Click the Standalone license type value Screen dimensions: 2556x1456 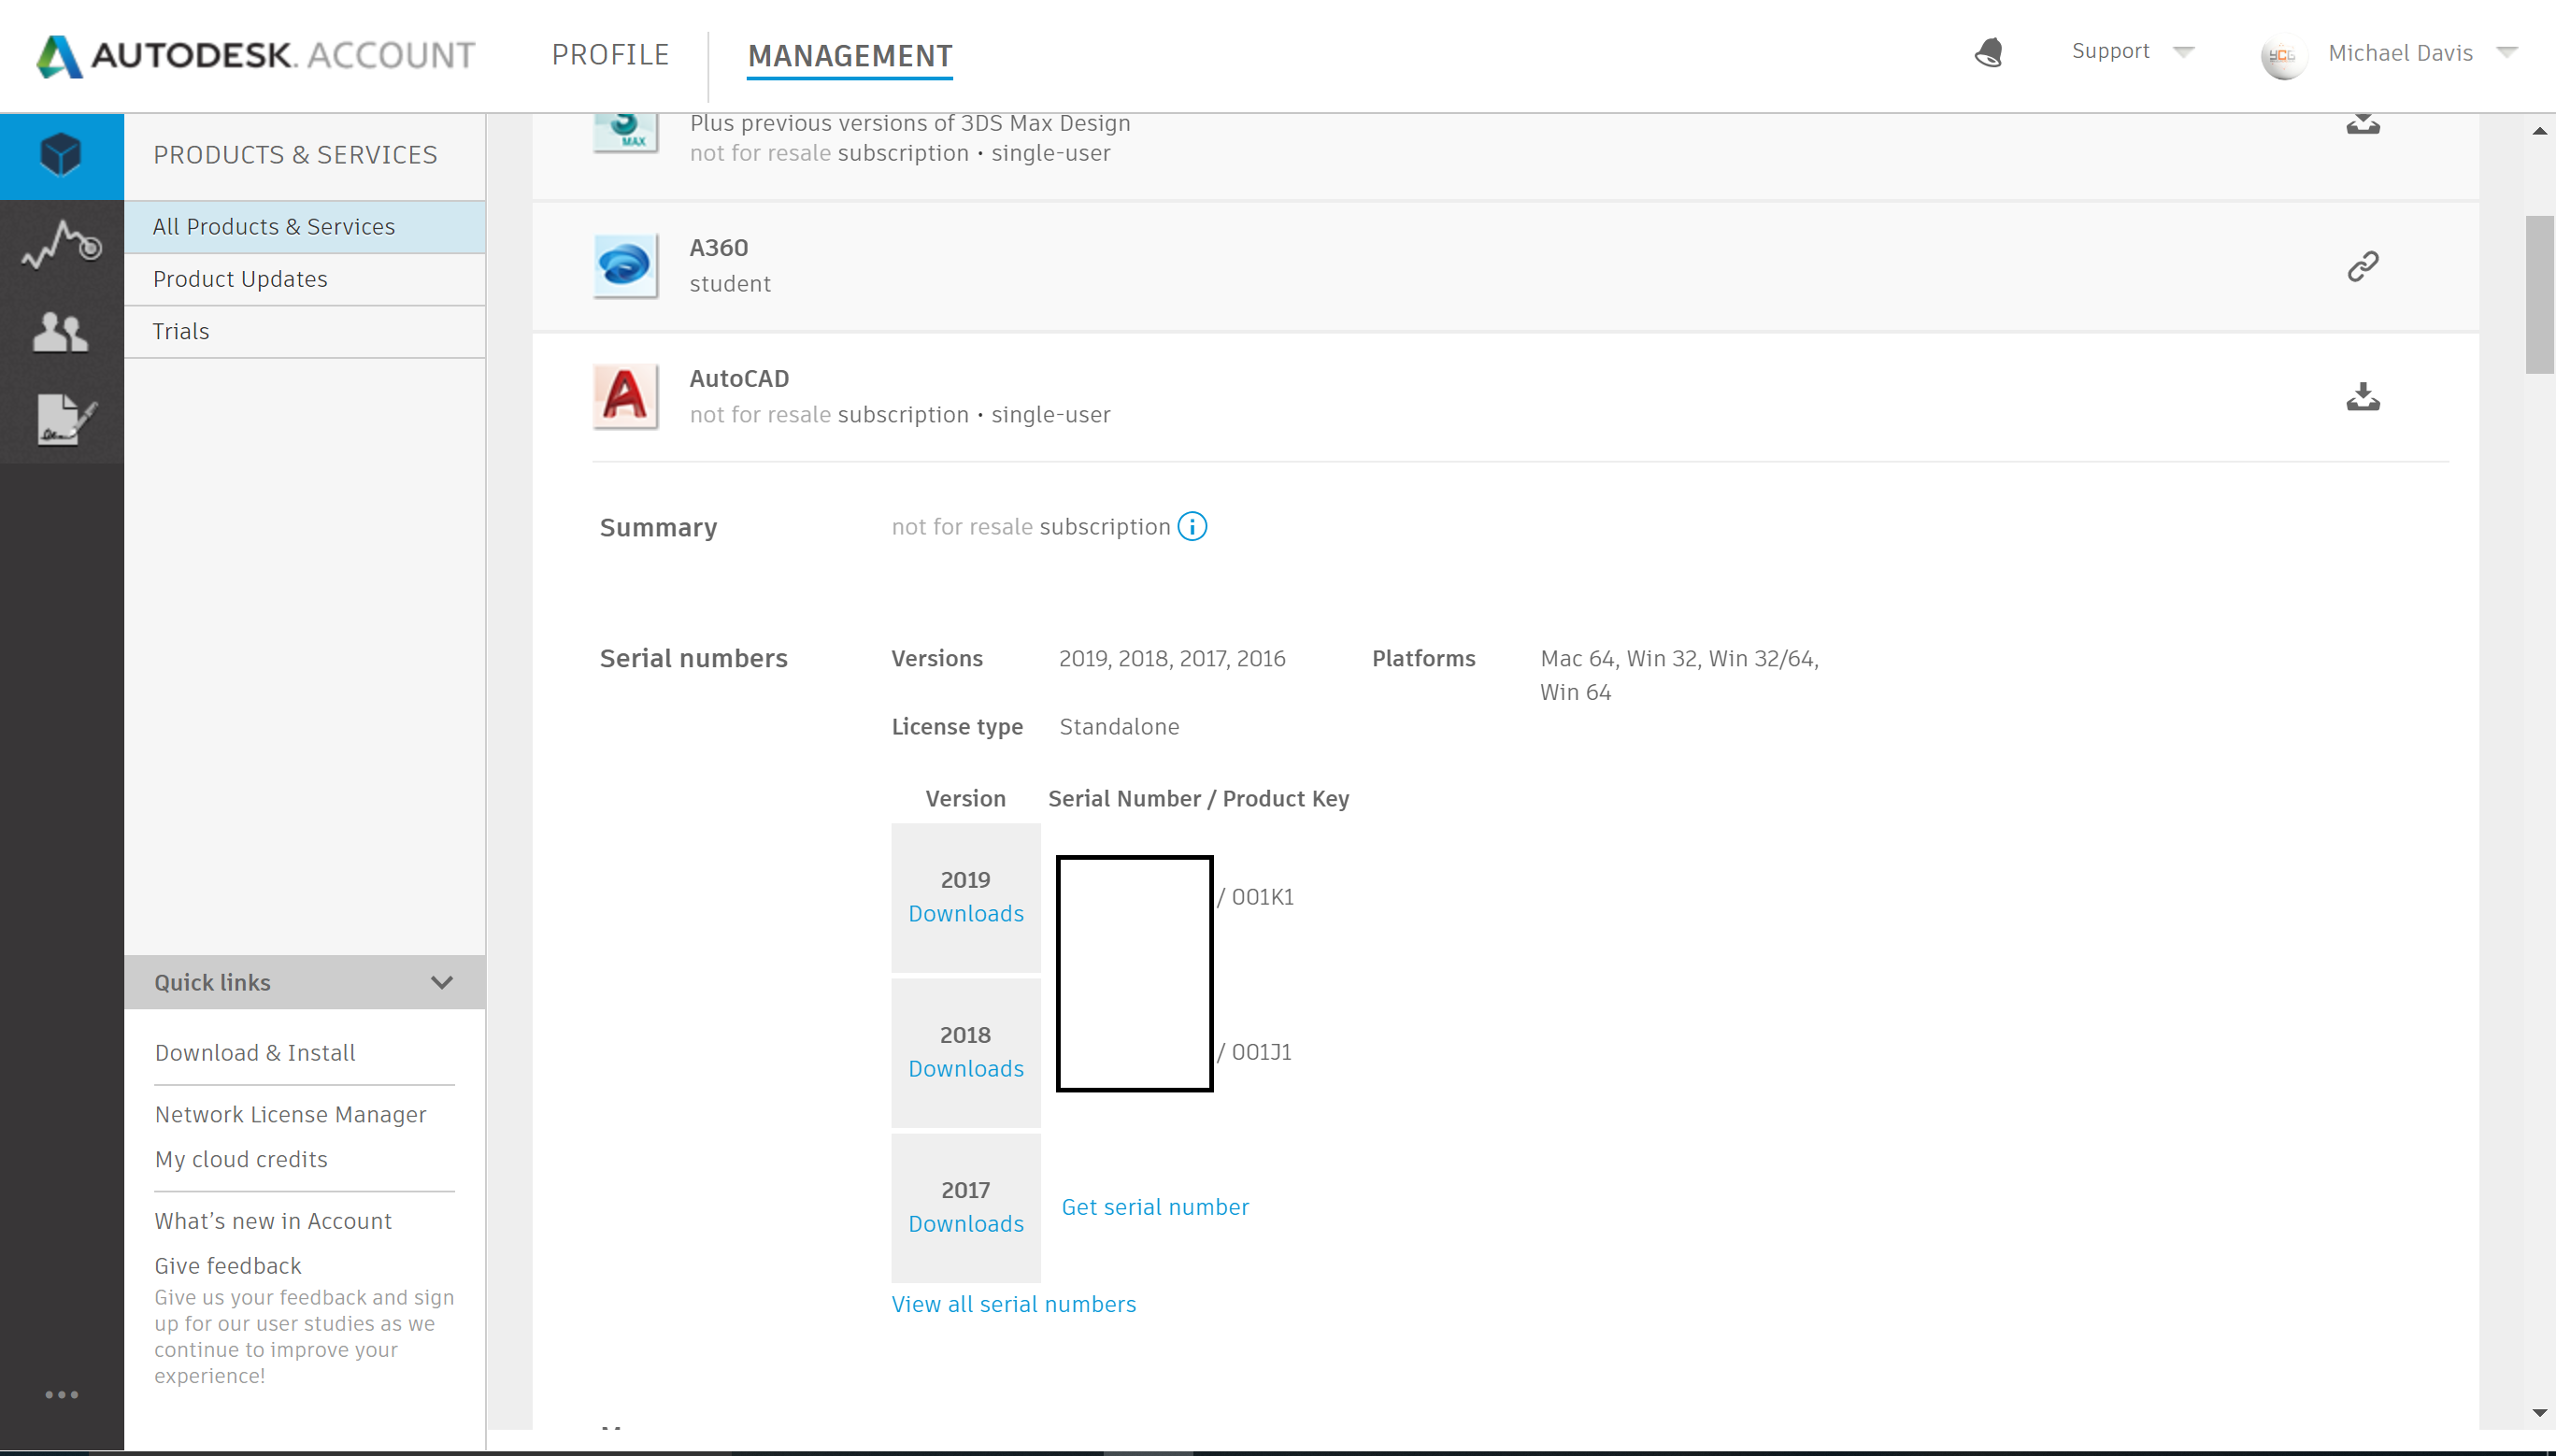point(1119,726)
